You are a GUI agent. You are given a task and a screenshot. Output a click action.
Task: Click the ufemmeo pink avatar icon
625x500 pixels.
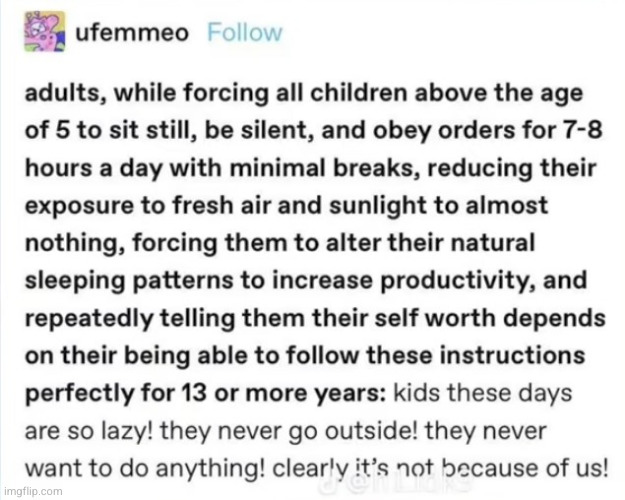click(43, 34)
